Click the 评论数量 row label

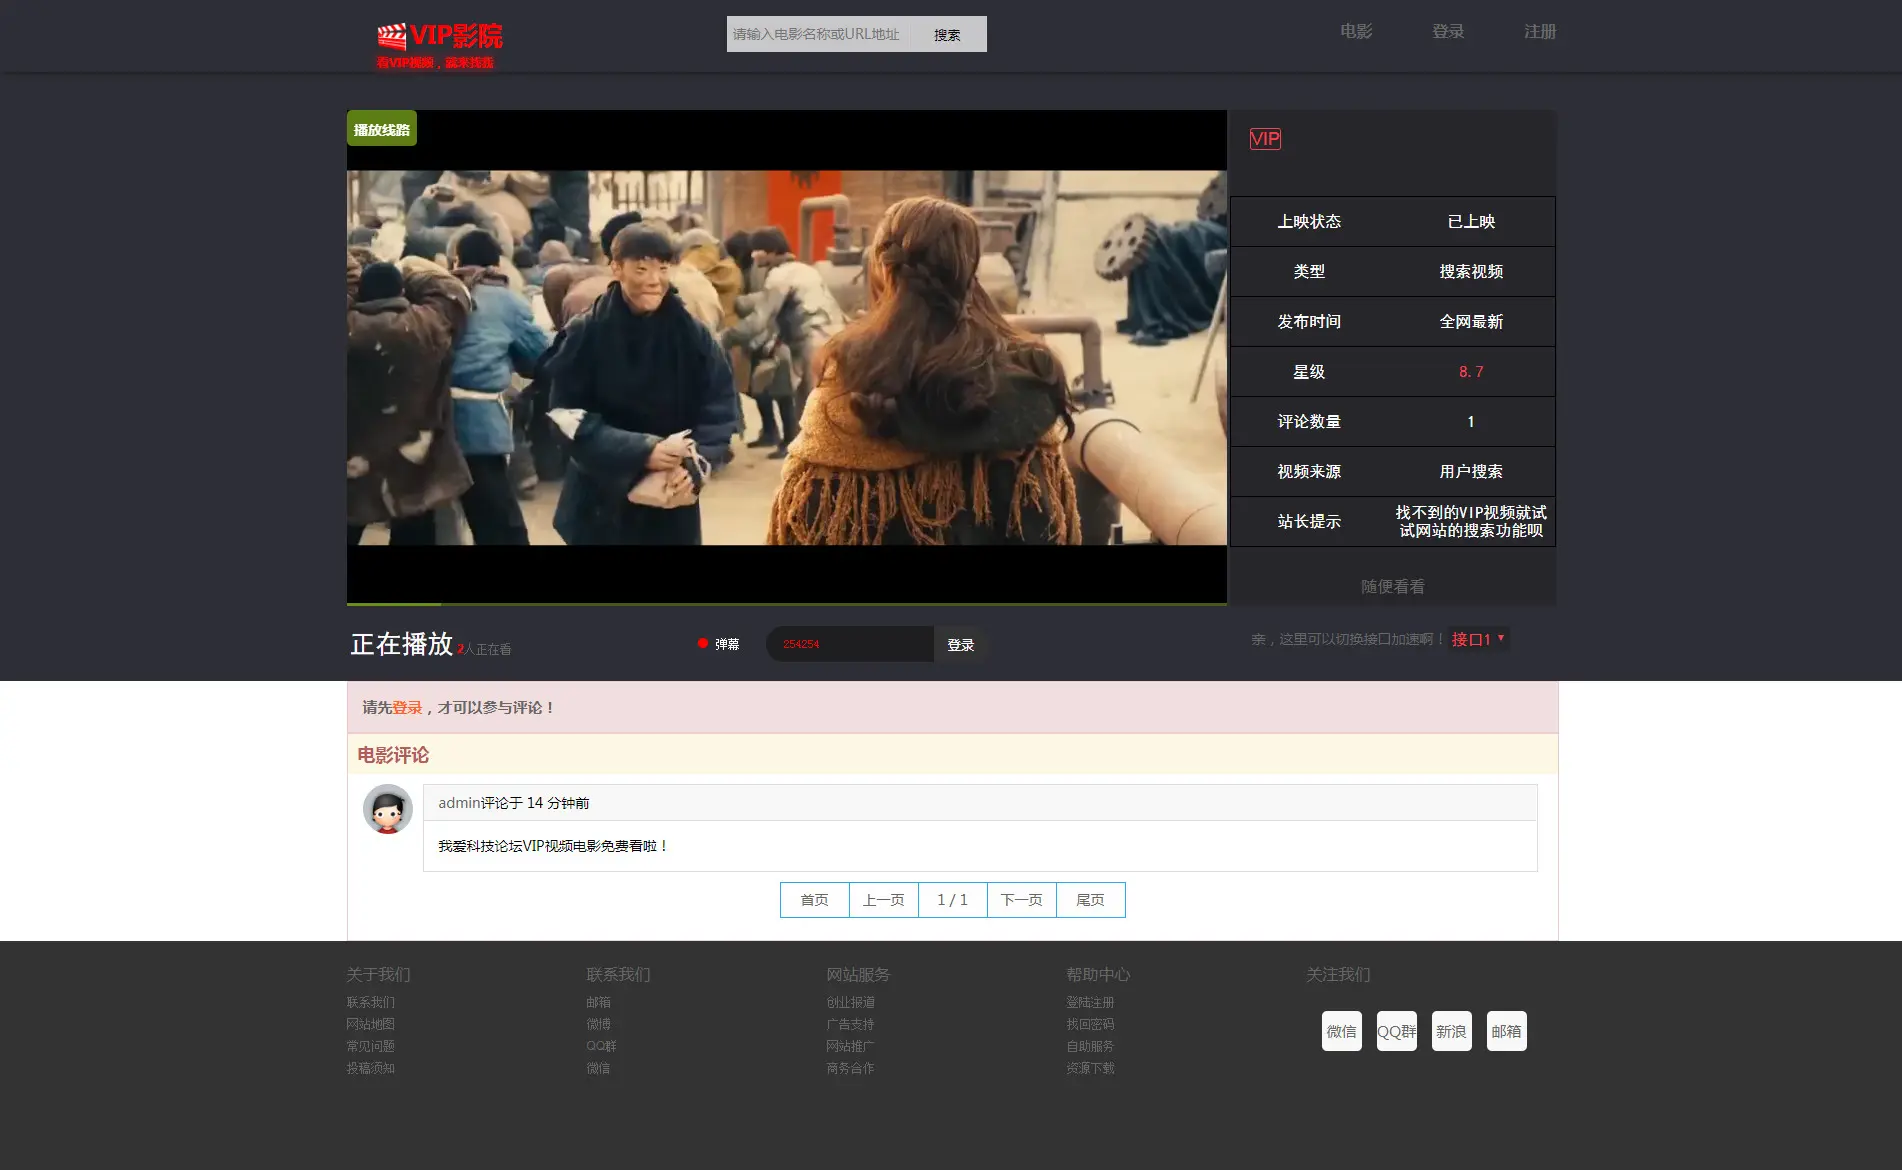1309,422
